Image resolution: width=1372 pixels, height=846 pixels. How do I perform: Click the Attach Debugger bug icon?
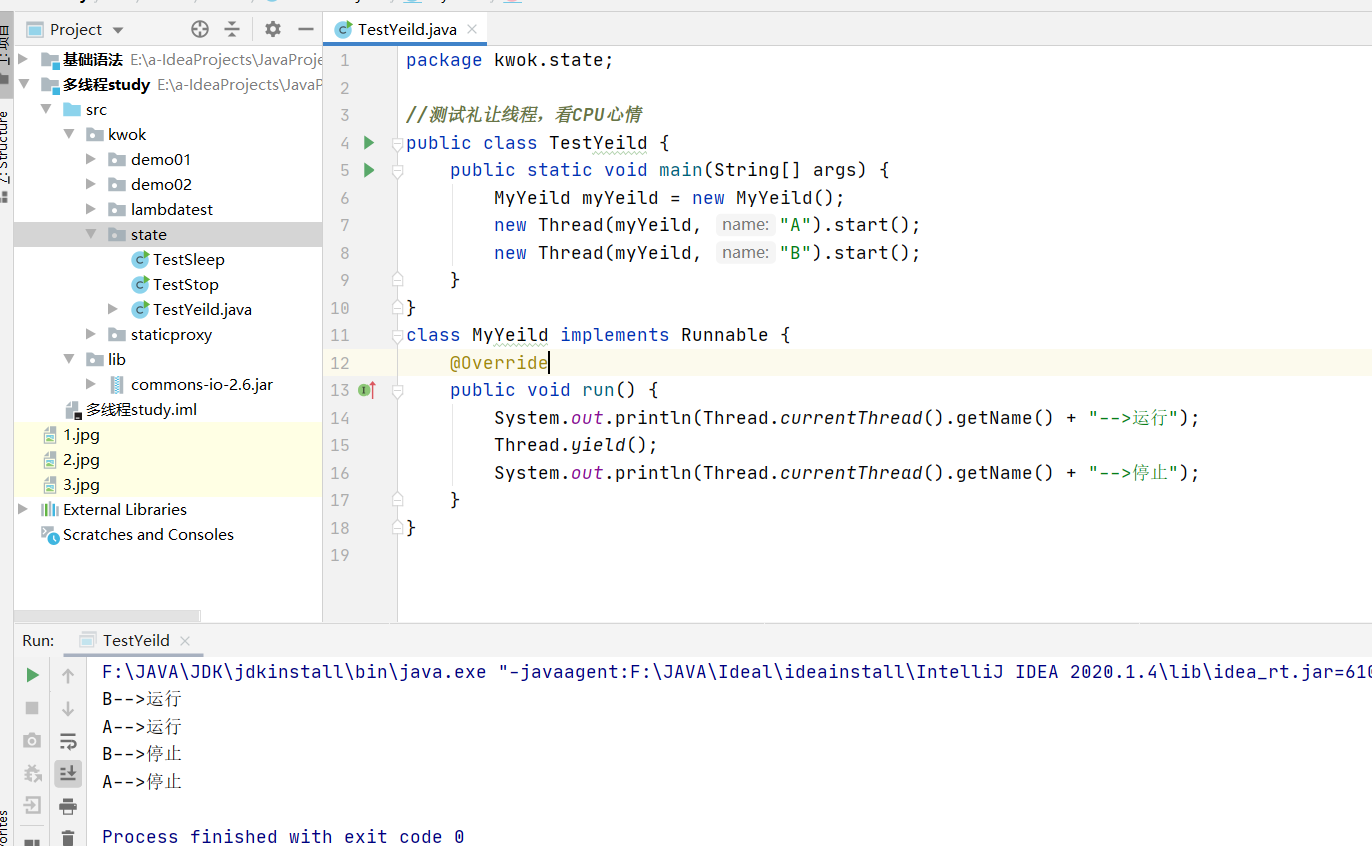32,773
